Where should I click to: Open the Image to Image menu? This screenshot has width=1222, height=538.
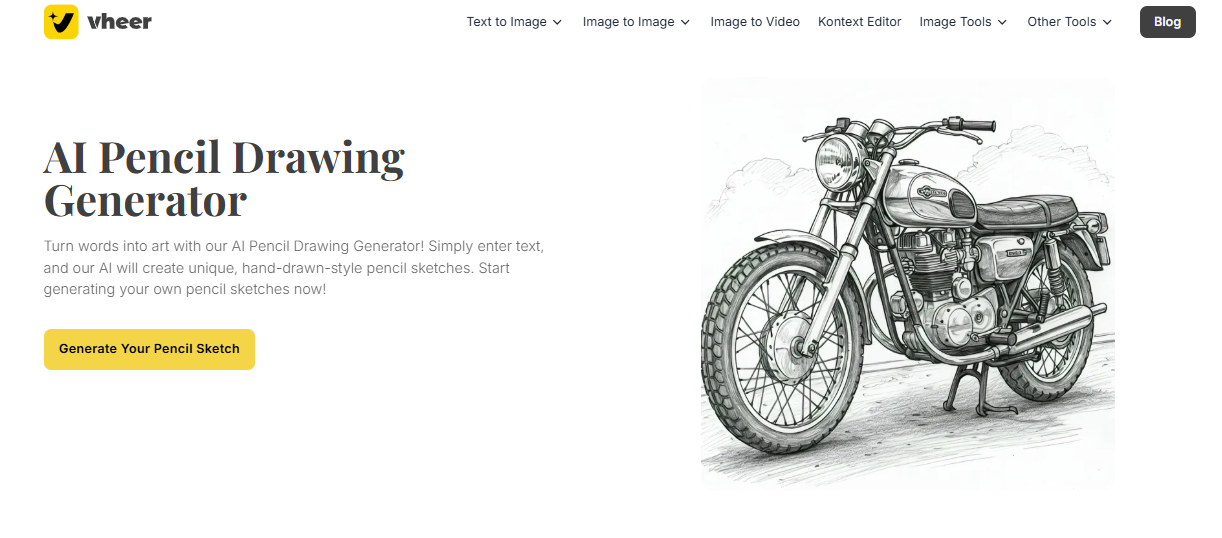(628, 21)
